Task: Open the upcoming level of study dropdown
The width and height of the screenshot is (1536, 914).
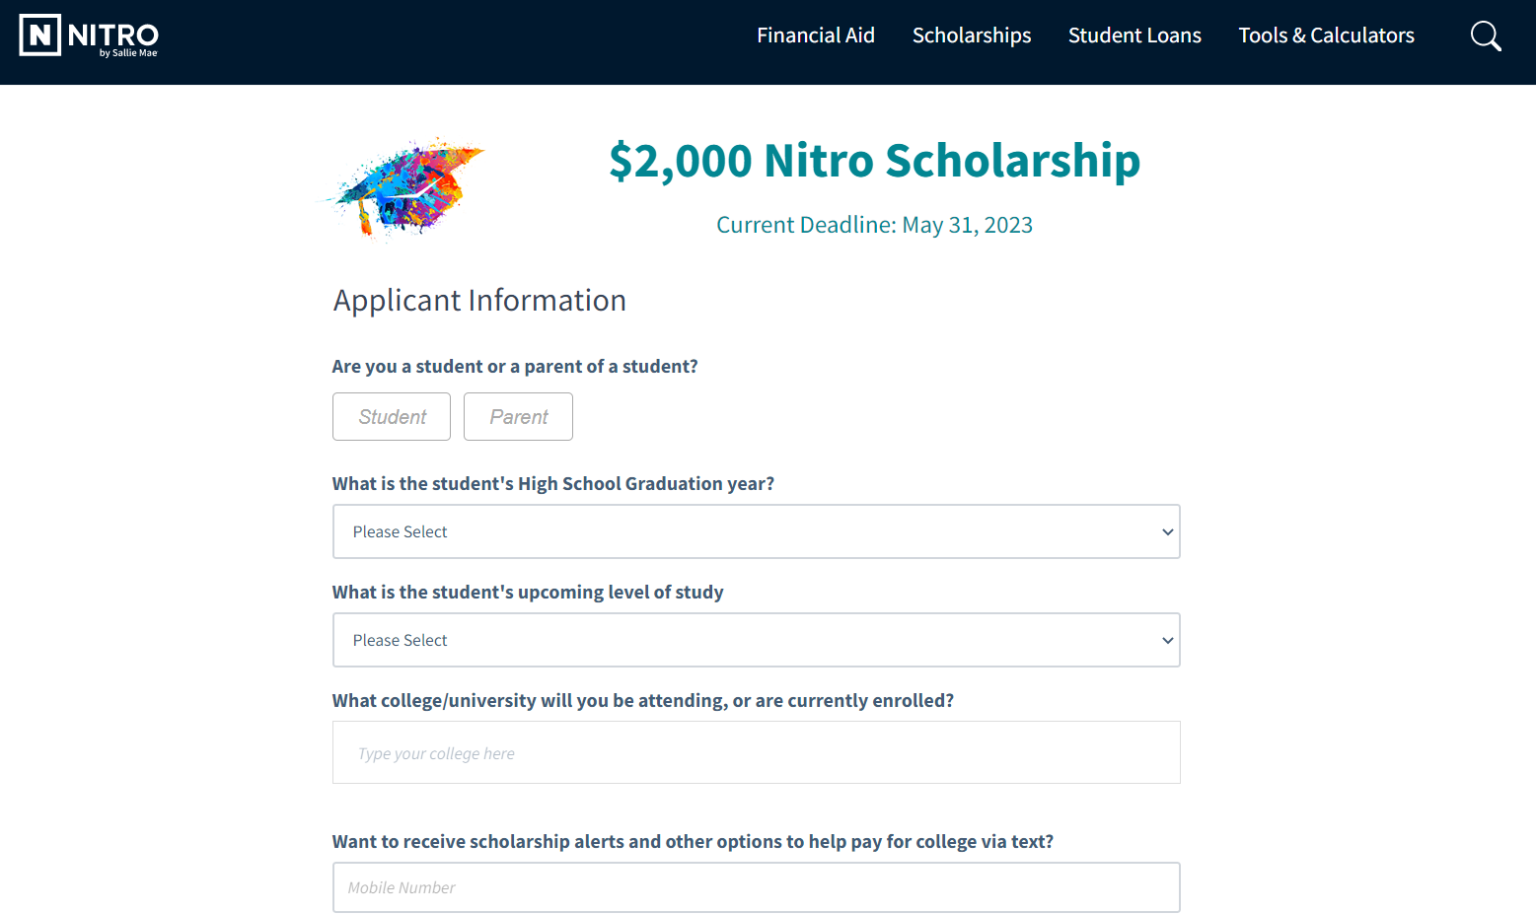Action: (x=756, y=640)
